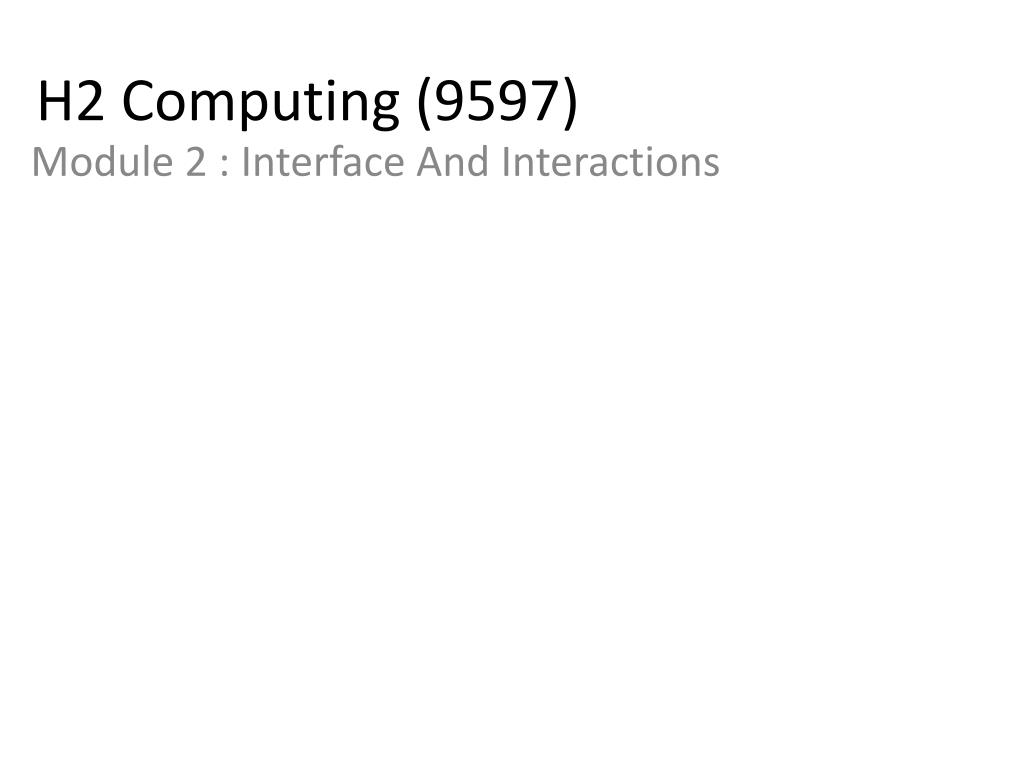Click the digit "2" after "Module"
The width and height of the screenshot is (1024, 768).
coord(196,163)
